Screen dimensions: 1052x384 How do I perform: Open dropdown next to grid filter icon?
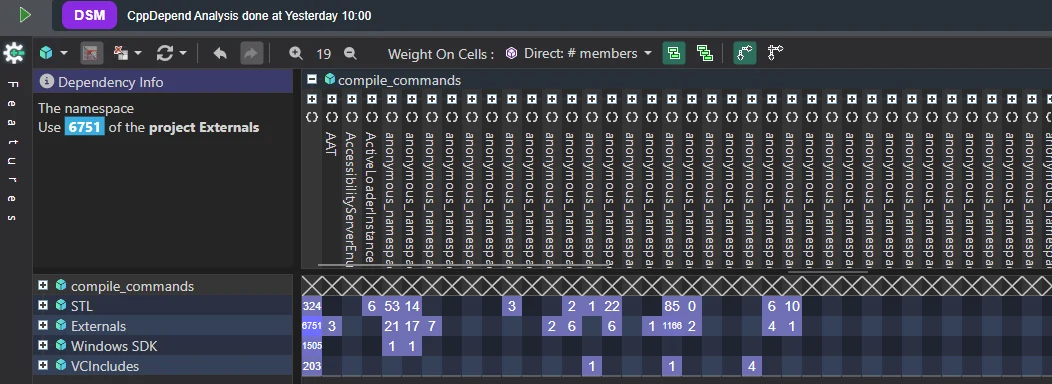138,53
